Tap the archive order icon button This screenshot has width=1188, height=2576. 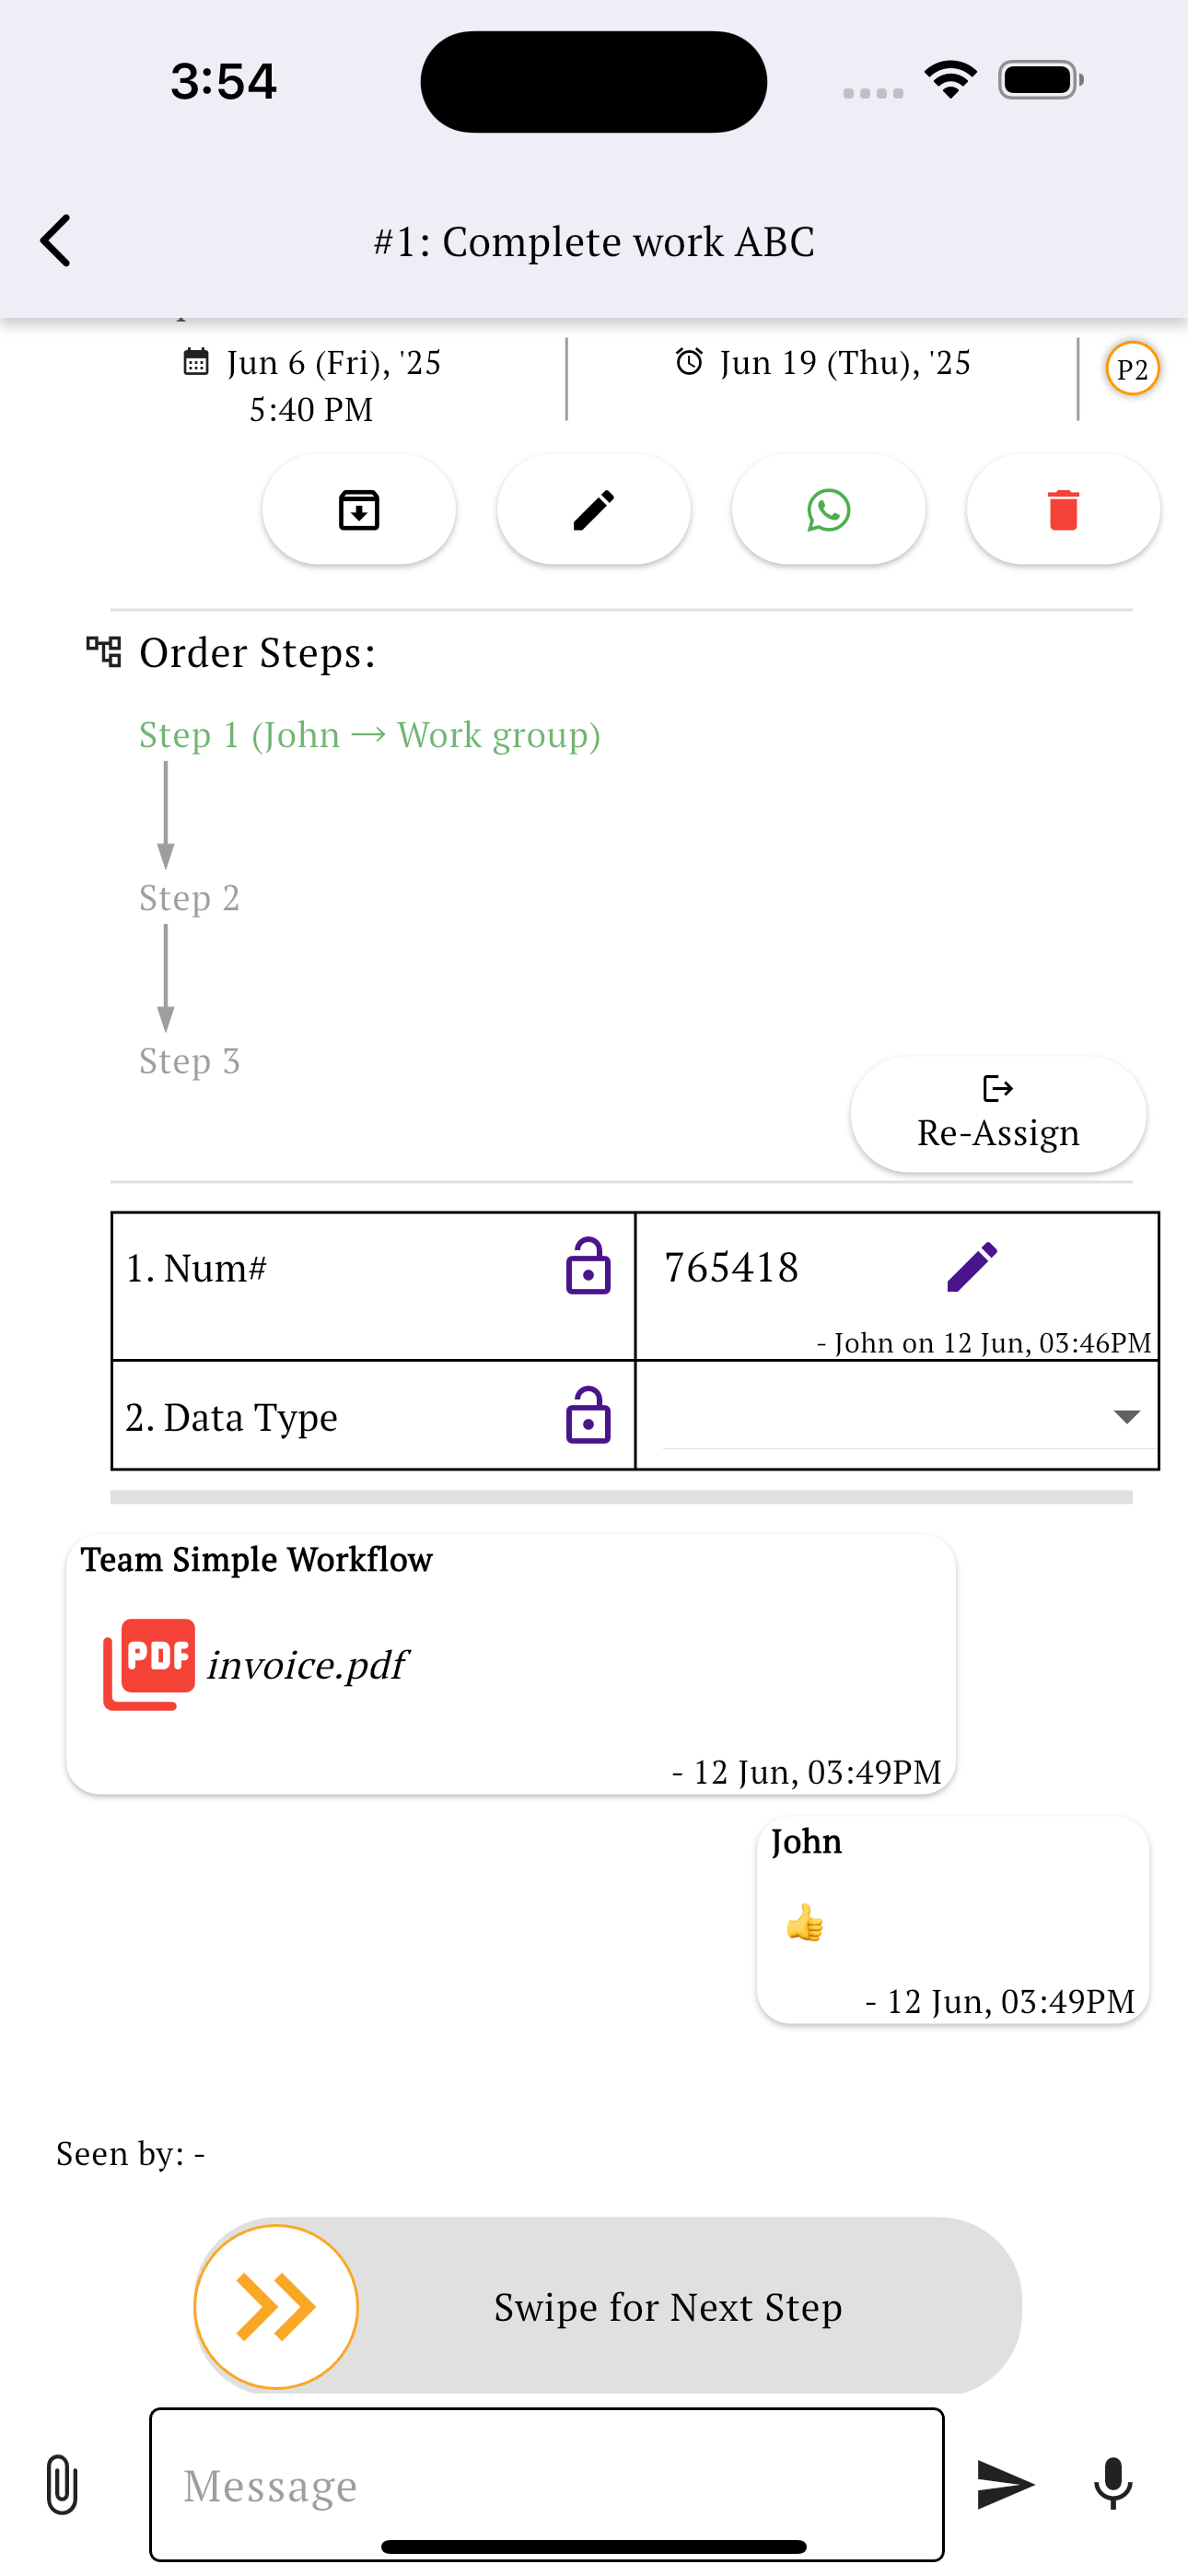point(359,510)
